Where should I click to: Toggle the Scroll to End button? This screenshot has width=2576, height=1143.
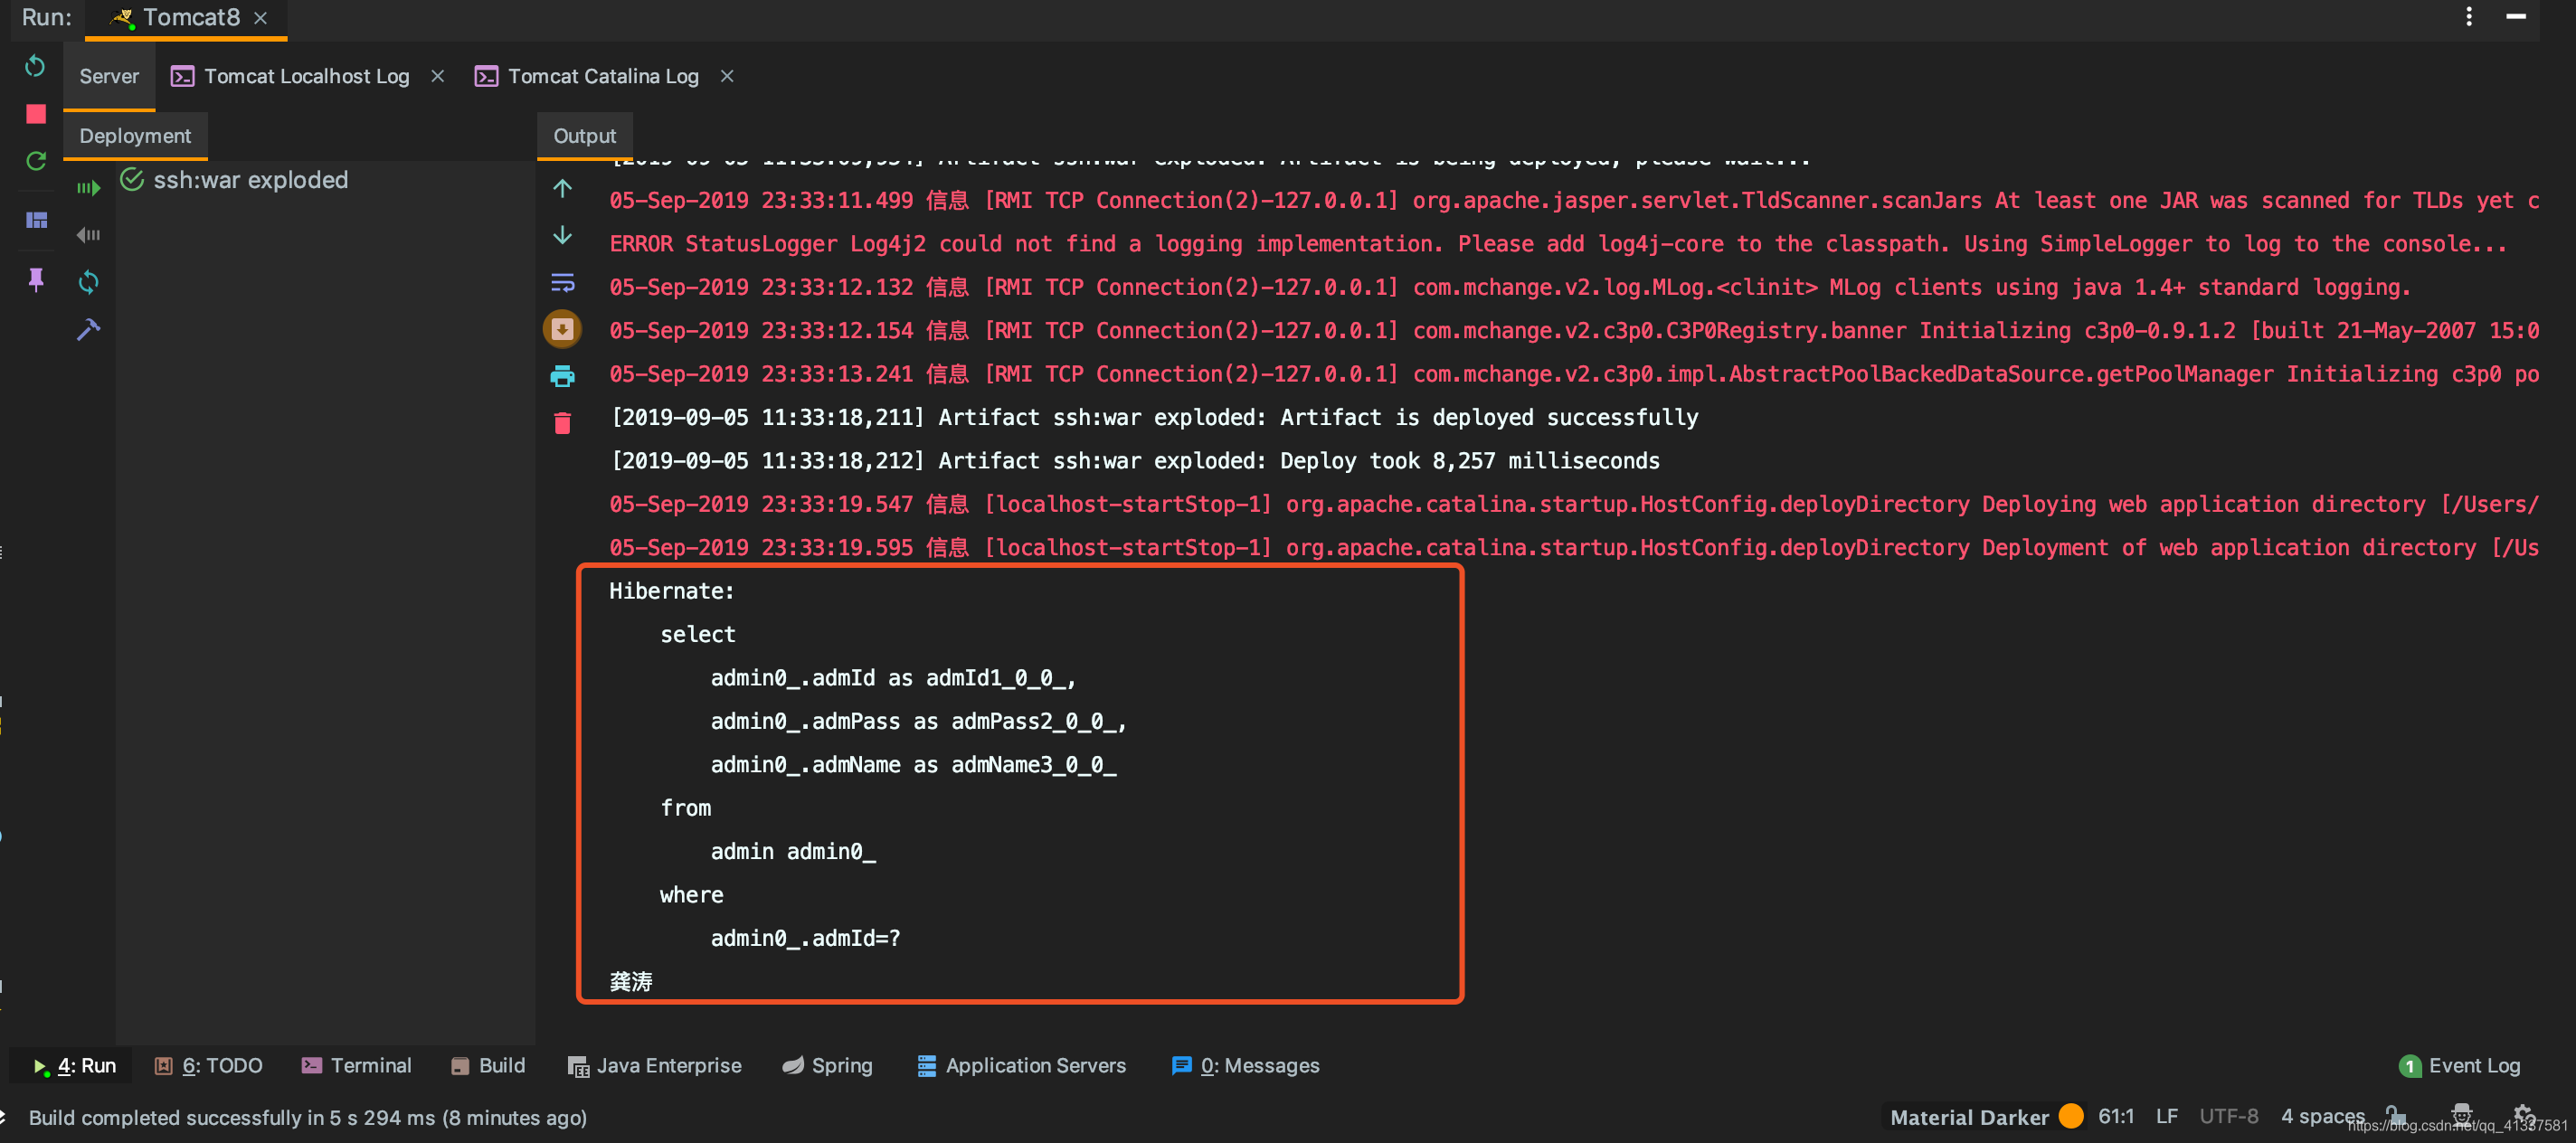(563, 329)
